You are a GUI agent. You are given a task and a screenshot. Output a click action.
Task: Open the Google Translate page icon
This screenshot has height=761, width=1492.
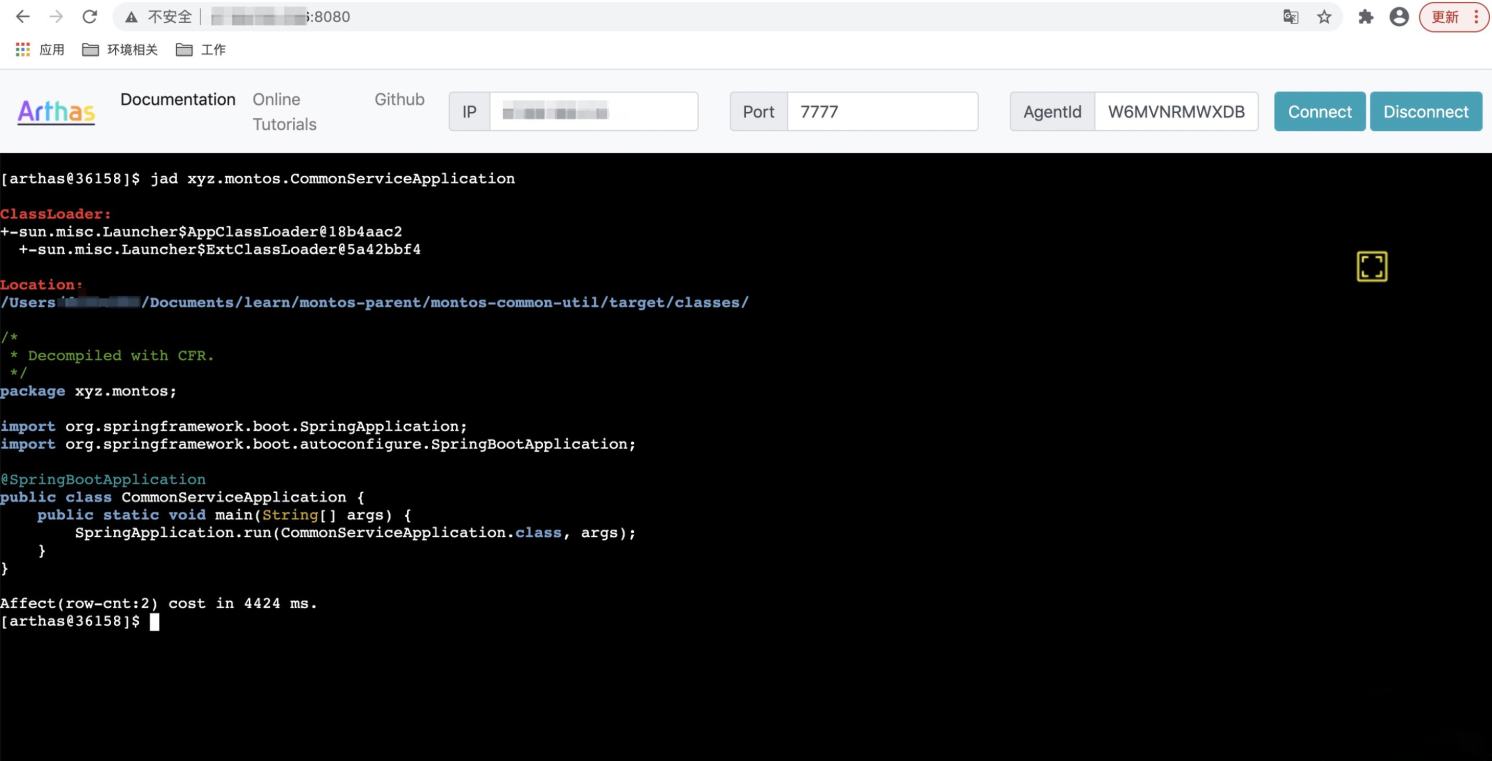point(1291,17)
